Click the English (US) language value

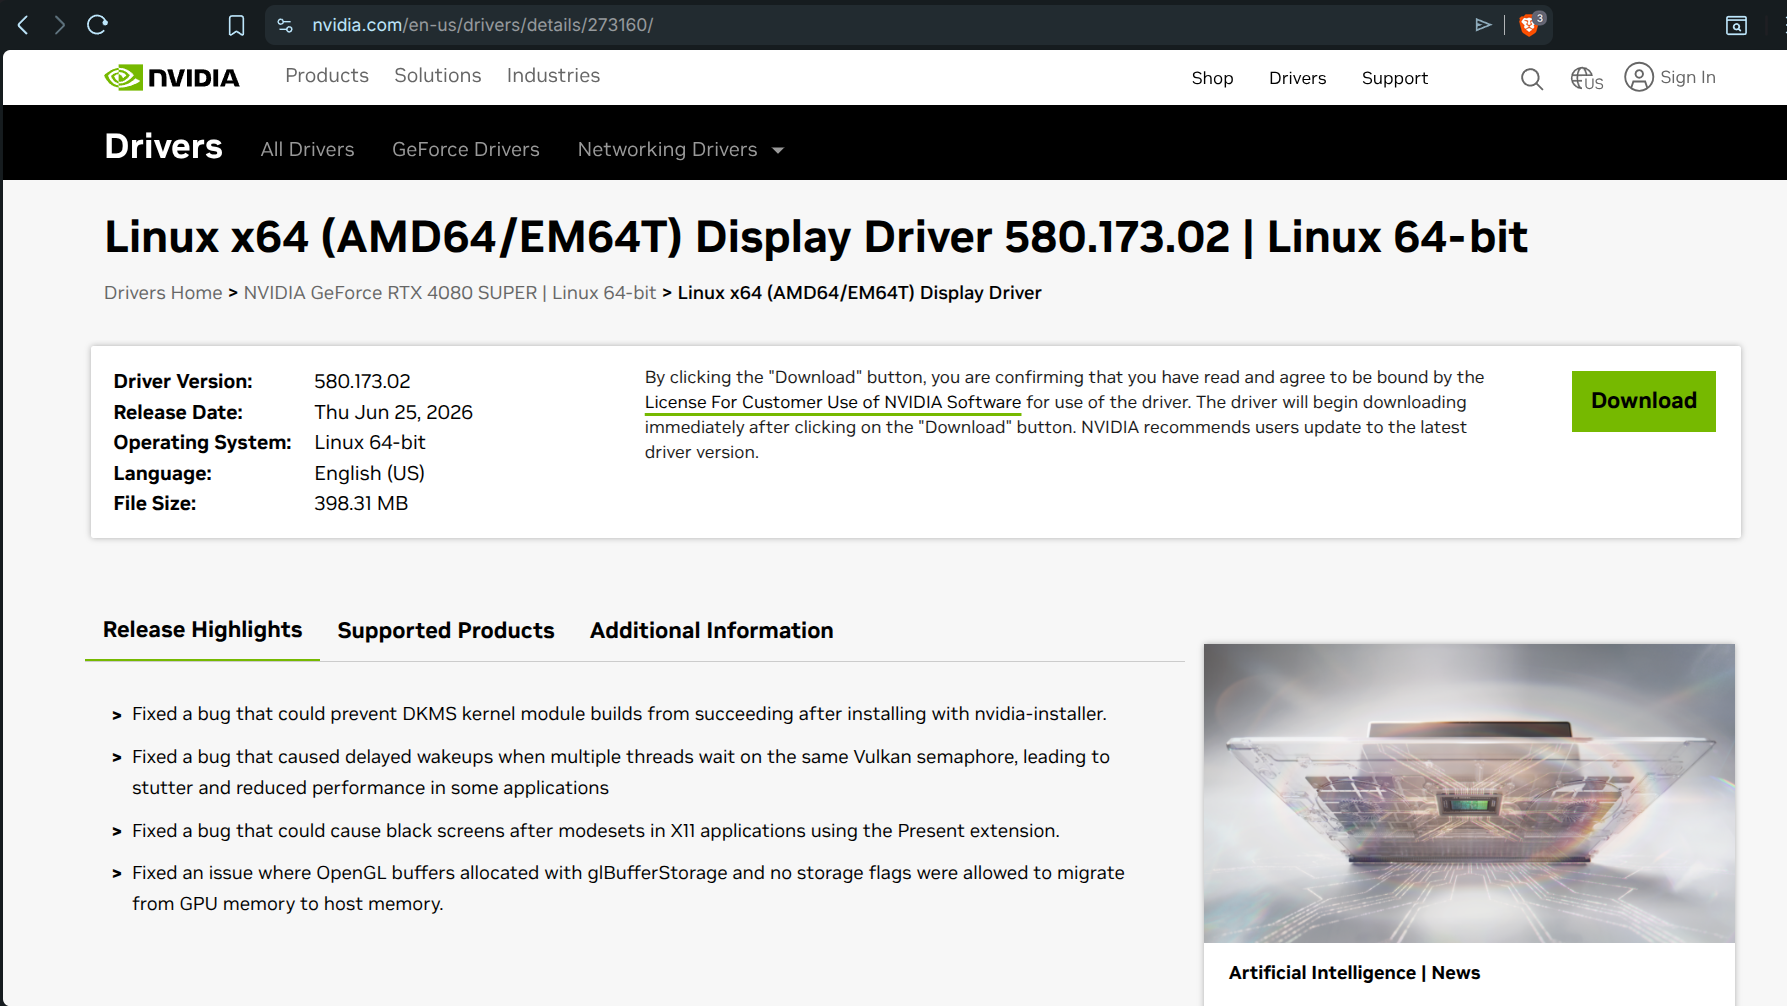click(369, 473)
